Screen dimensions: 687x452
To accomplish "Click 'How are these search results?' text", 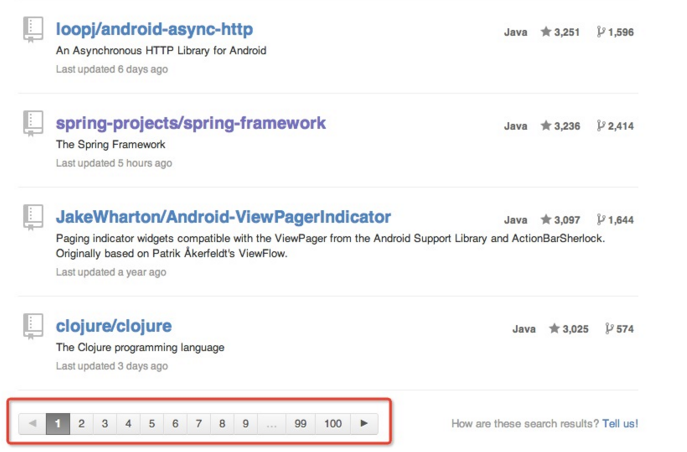I will pyautogui.click(x=525, y=424).
